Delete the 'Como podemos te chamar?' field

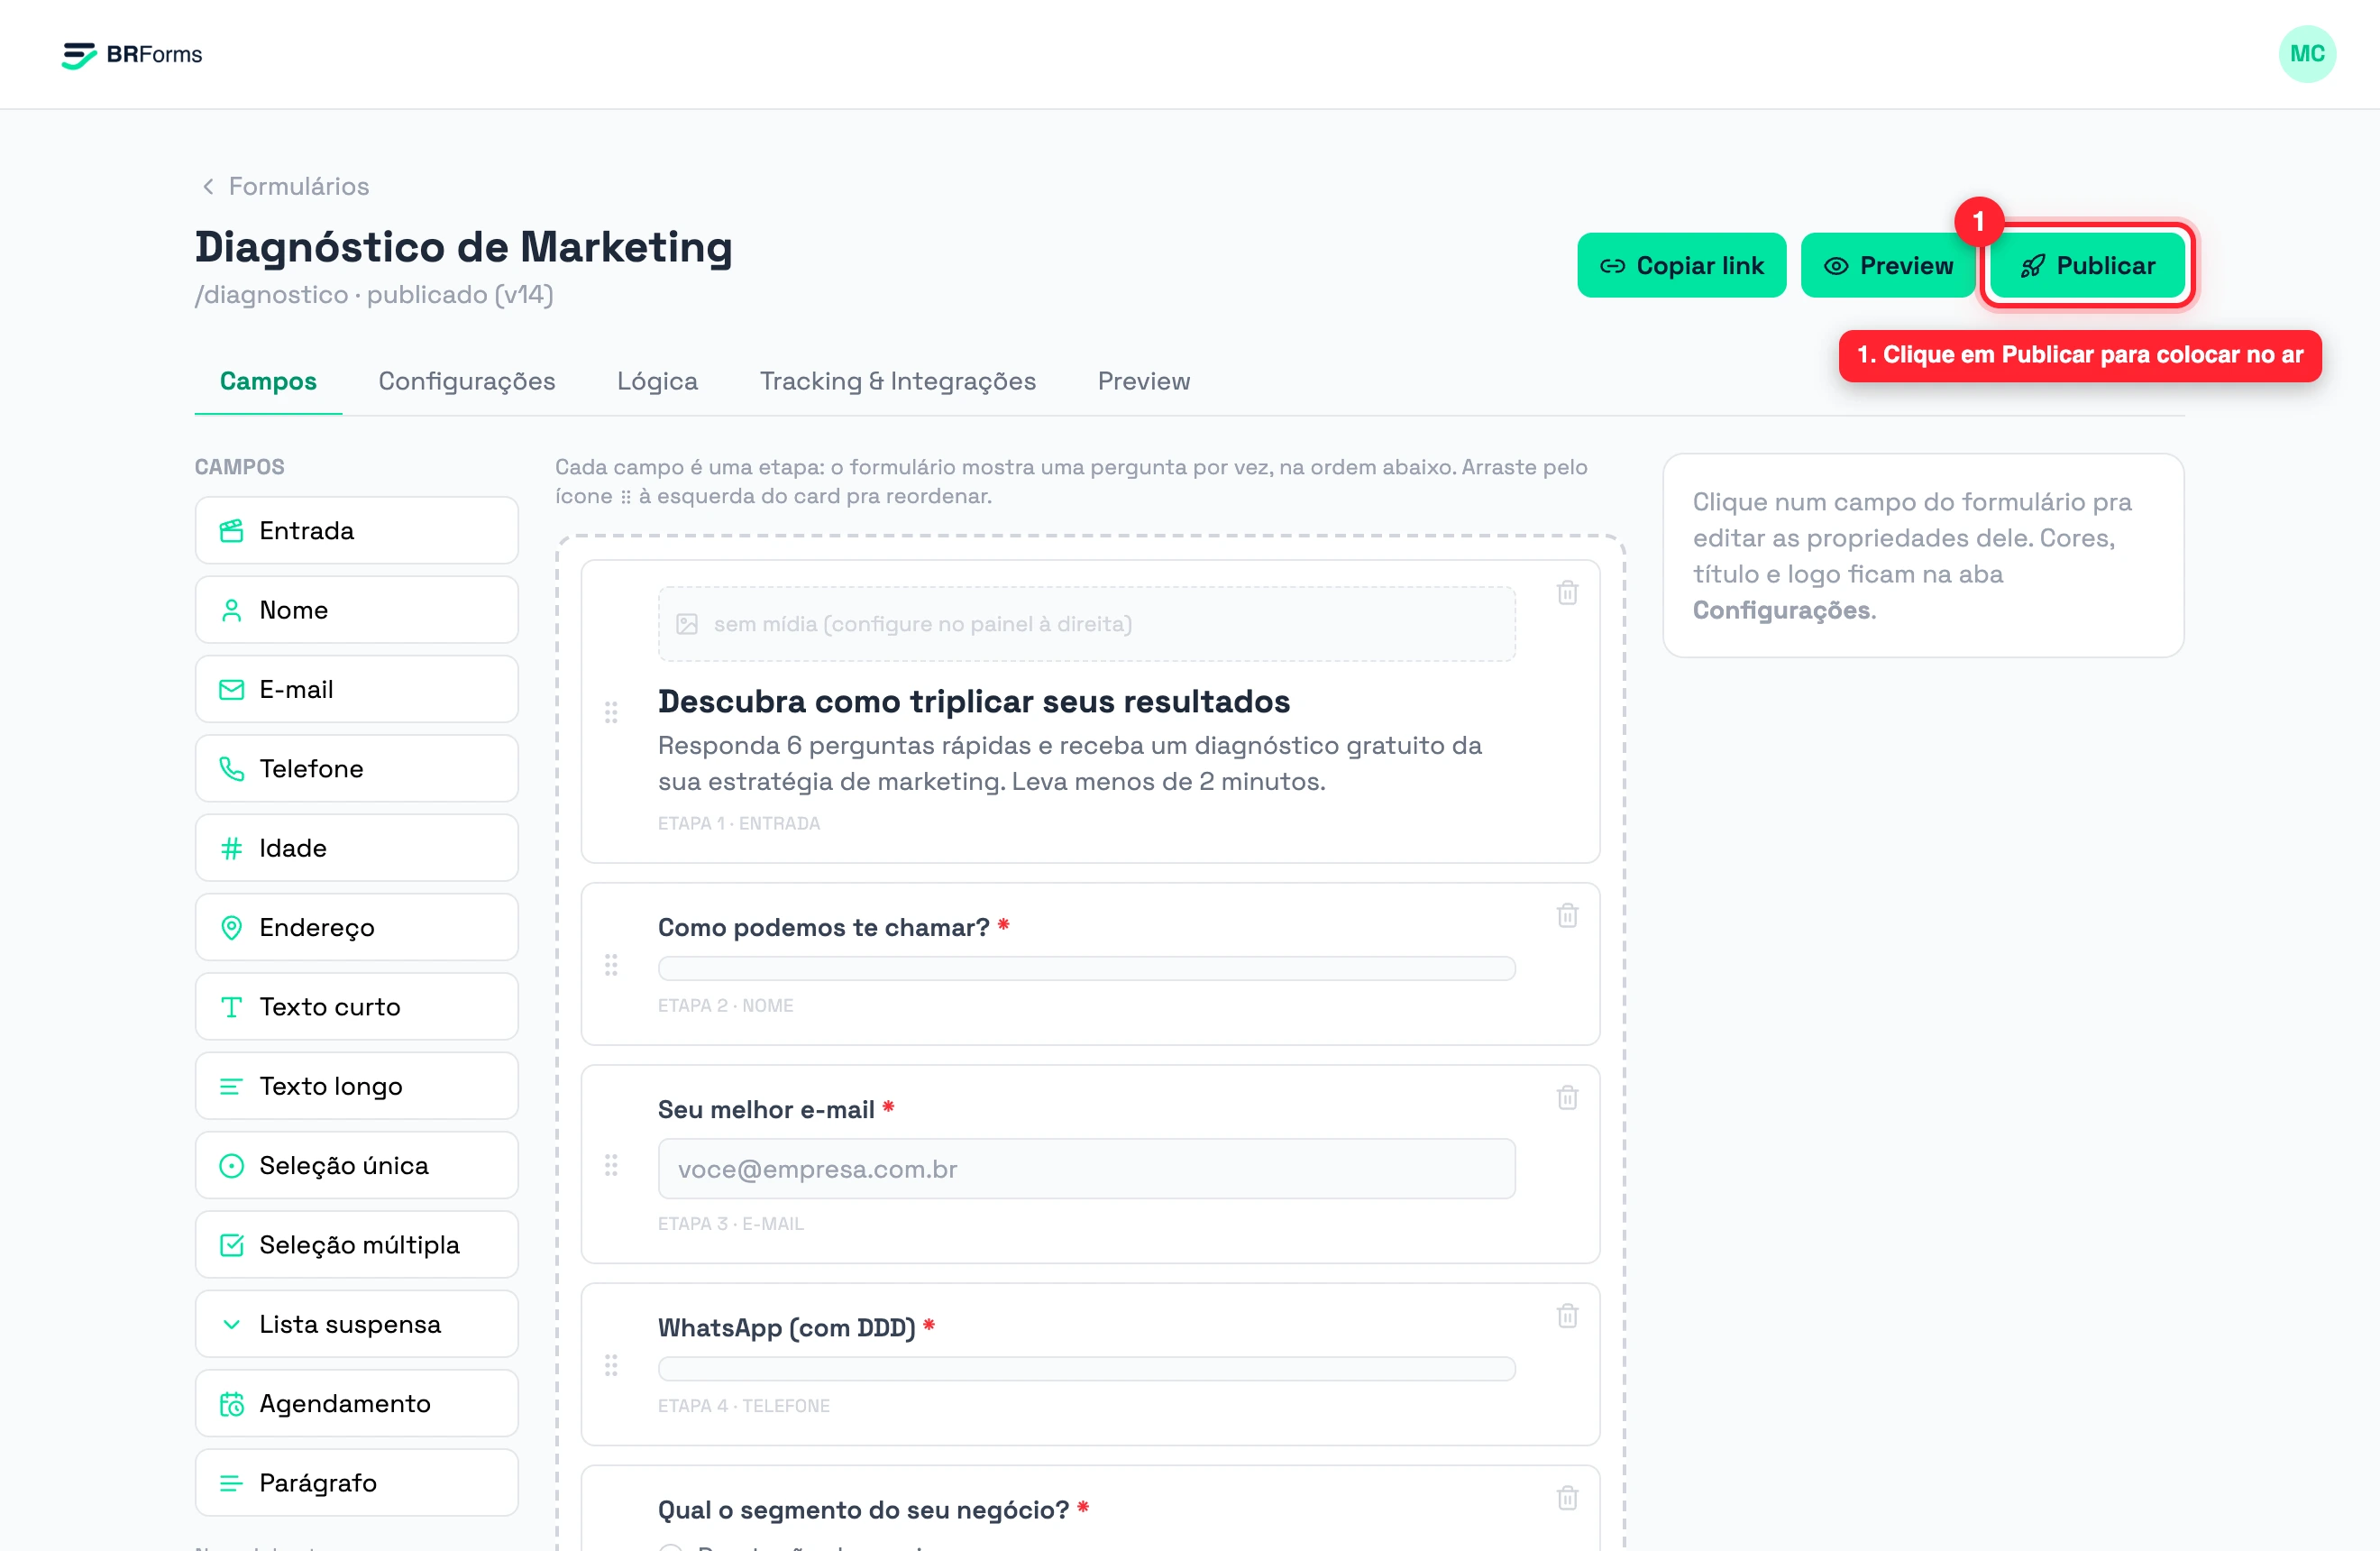pyautogui.click(x=1567, y=915)
